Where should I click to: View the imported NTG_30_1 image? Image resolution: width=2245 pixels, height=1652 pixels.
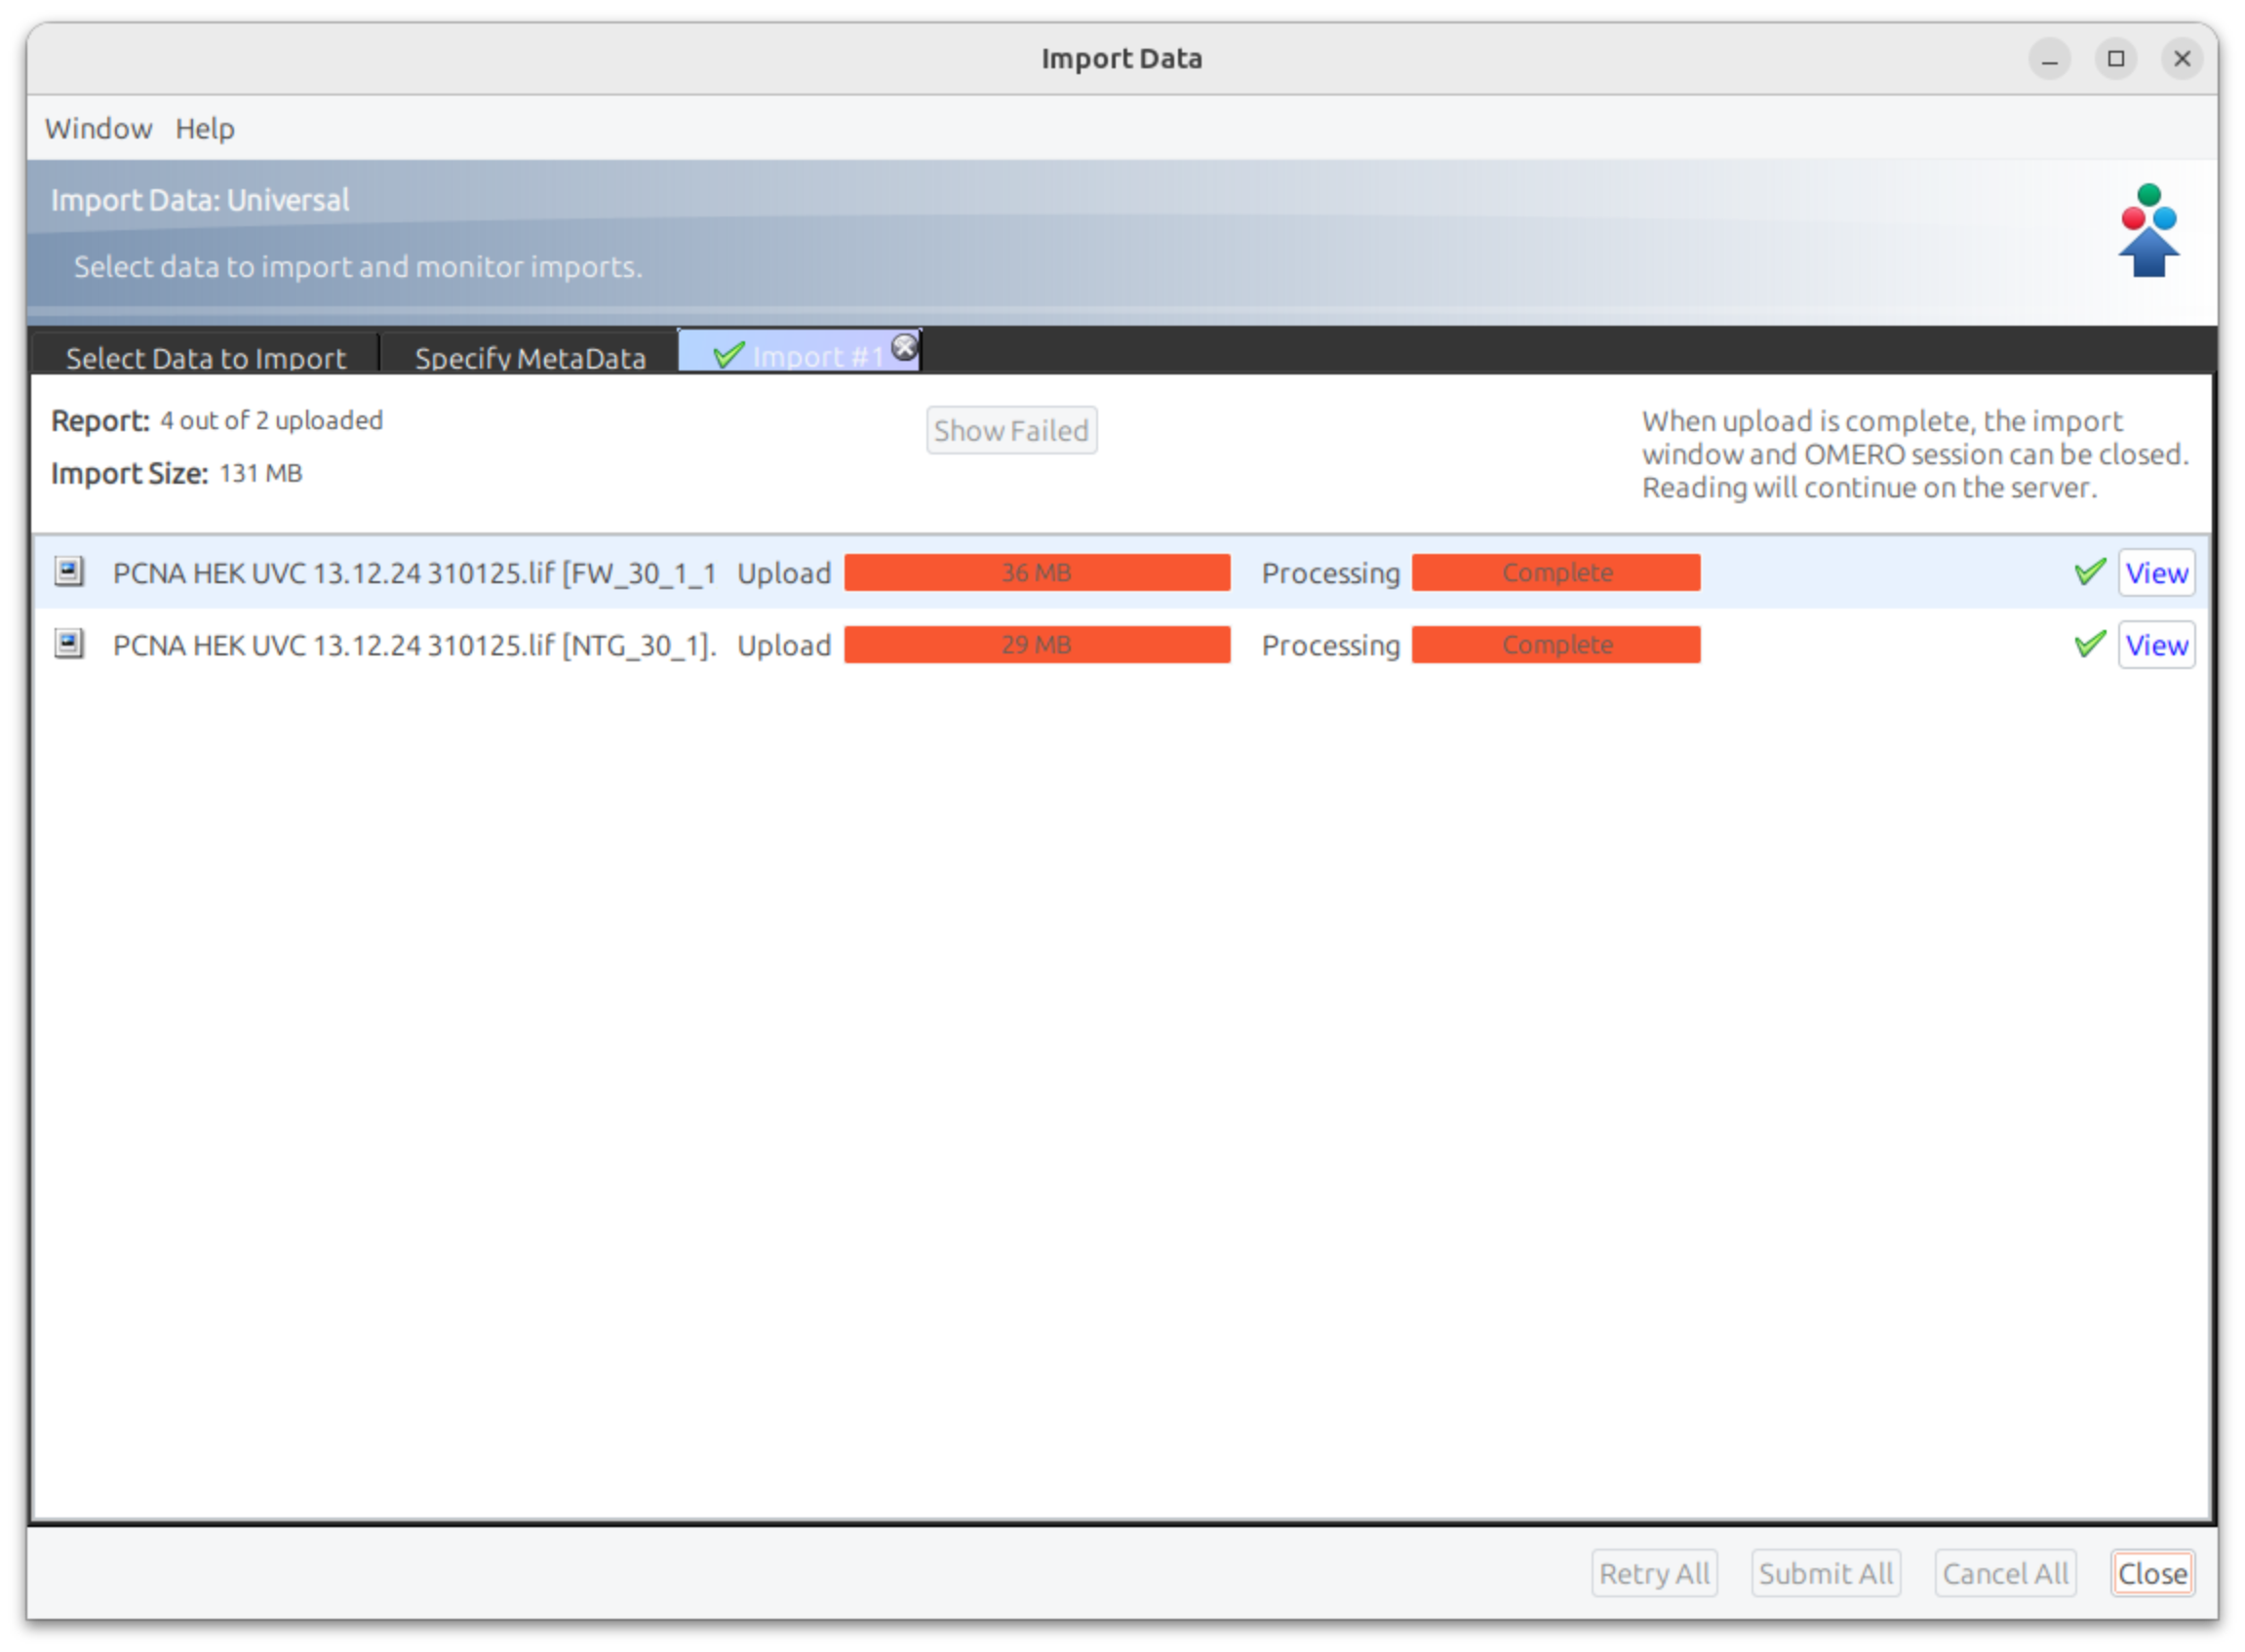tap(2156, 644)
